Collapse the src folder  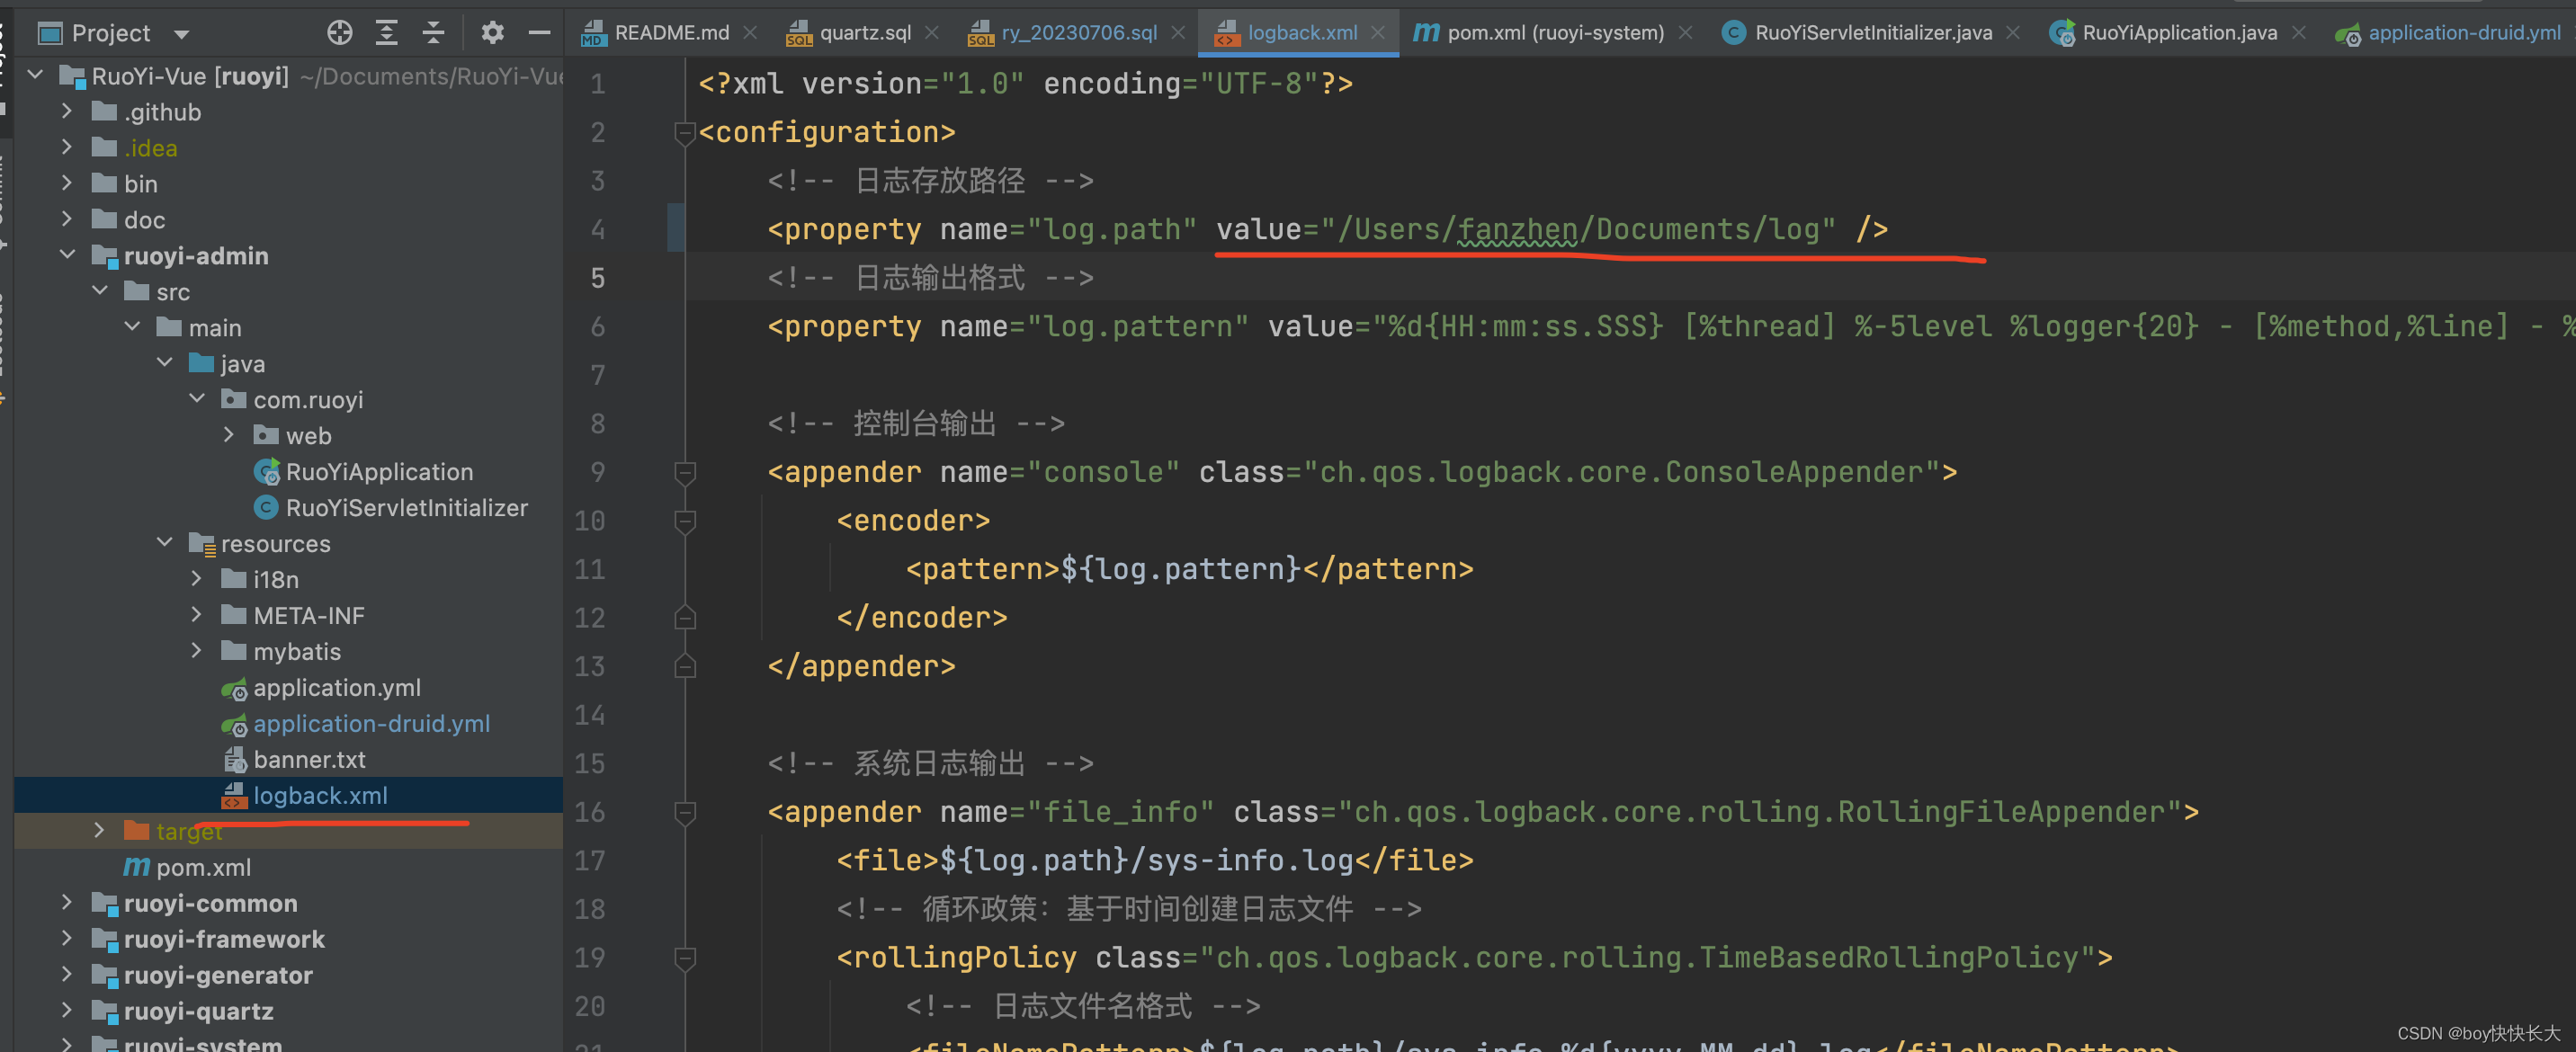click(100, 291)
